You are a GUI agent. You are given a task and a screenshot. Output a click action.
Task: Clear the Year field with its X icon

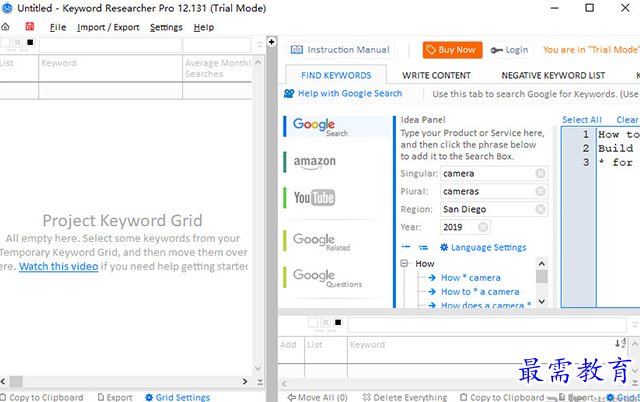pos(483,227)
